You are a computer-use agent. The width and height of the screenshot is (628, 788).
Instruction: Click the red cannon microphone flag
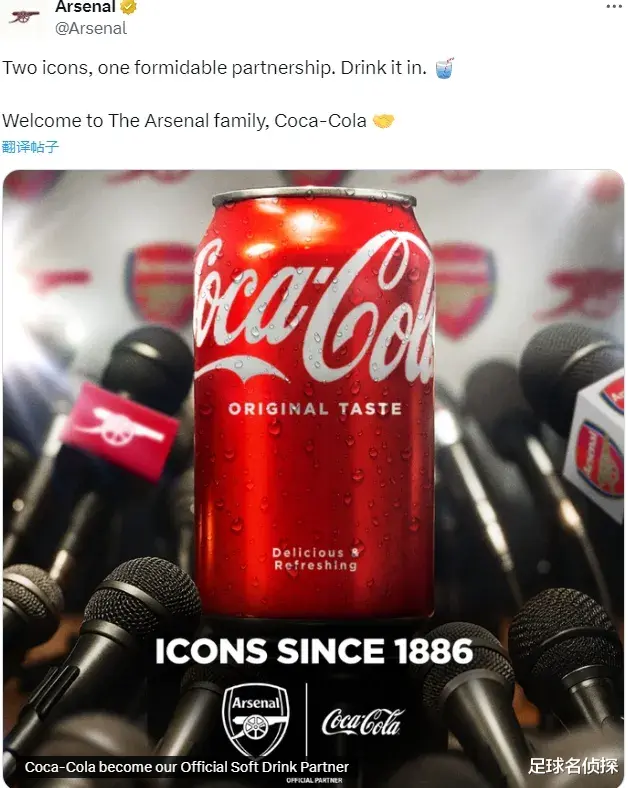tap(120, 431)
